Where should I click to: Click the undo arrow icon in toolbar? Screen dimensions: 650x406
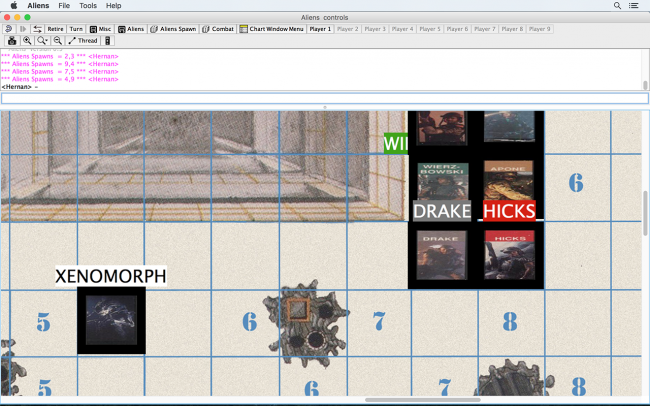[x=9, y=29]
